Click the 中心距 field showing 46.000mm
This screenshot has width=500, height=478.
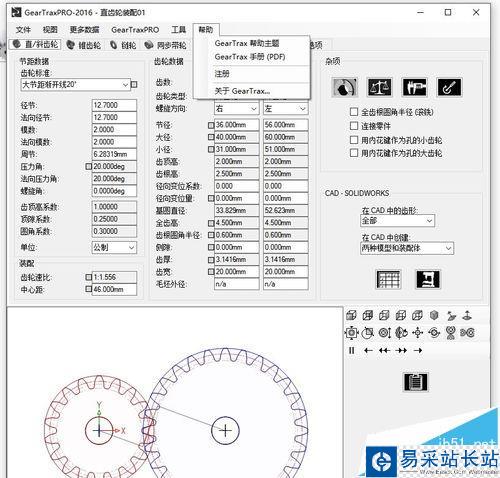point(114,289)
